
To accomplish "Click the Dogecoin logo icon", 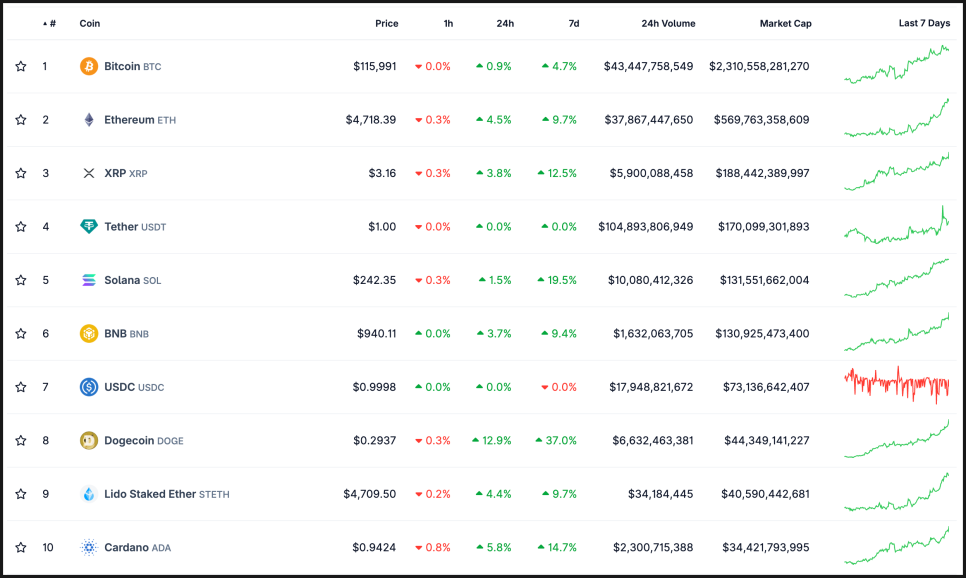I will pyautogui.click(x=89, y=441).
